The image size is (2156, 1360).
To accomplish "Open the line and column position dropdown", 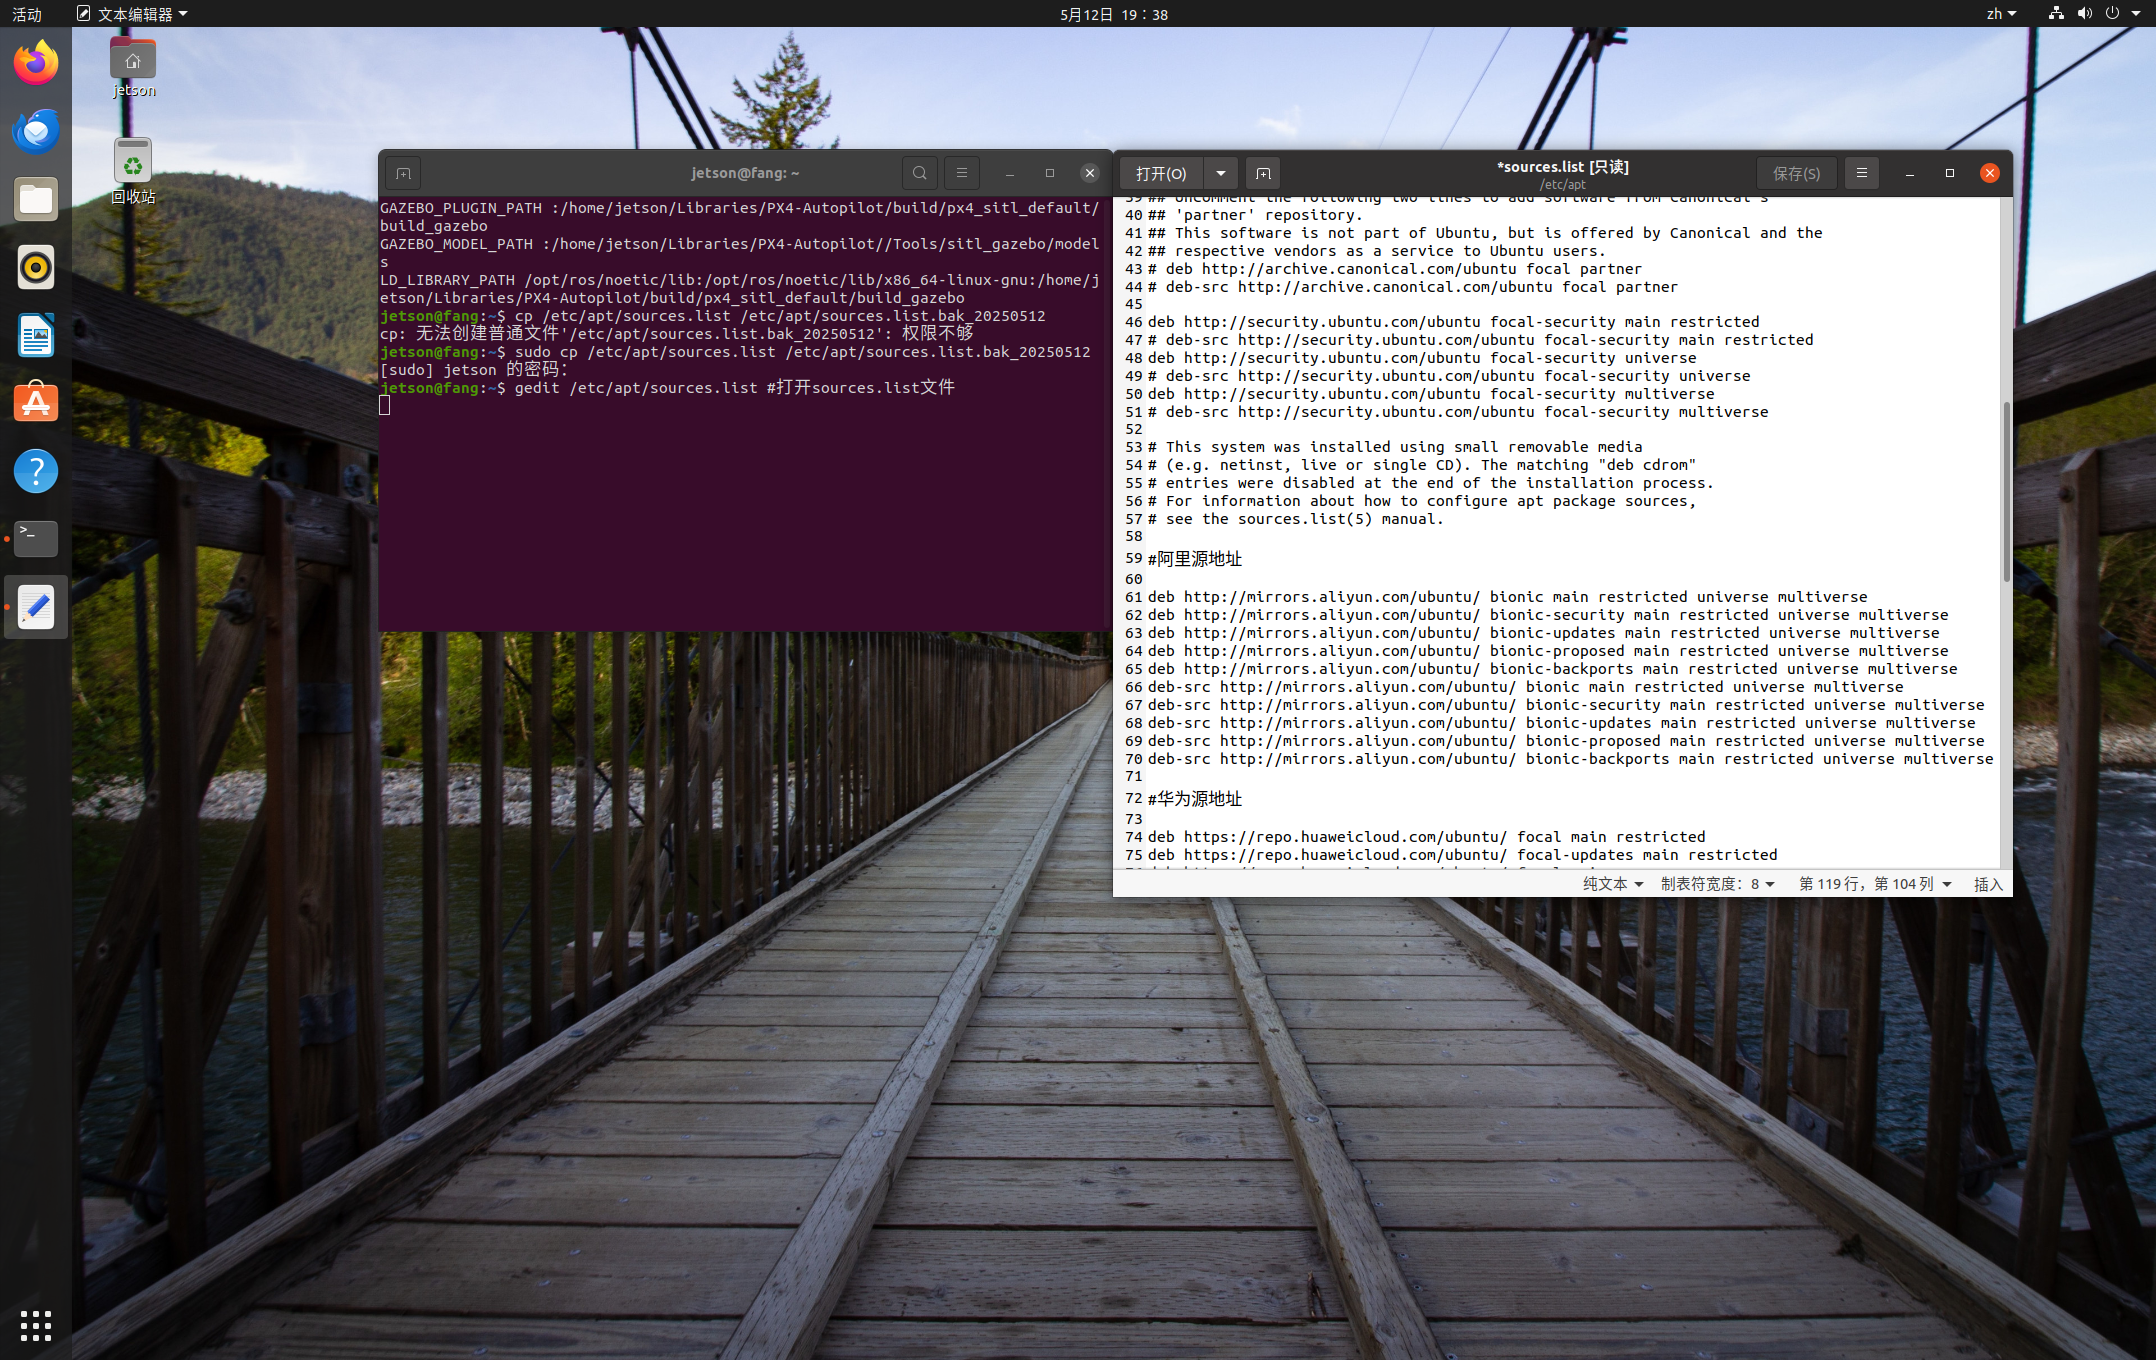I will click(1875, 884).
